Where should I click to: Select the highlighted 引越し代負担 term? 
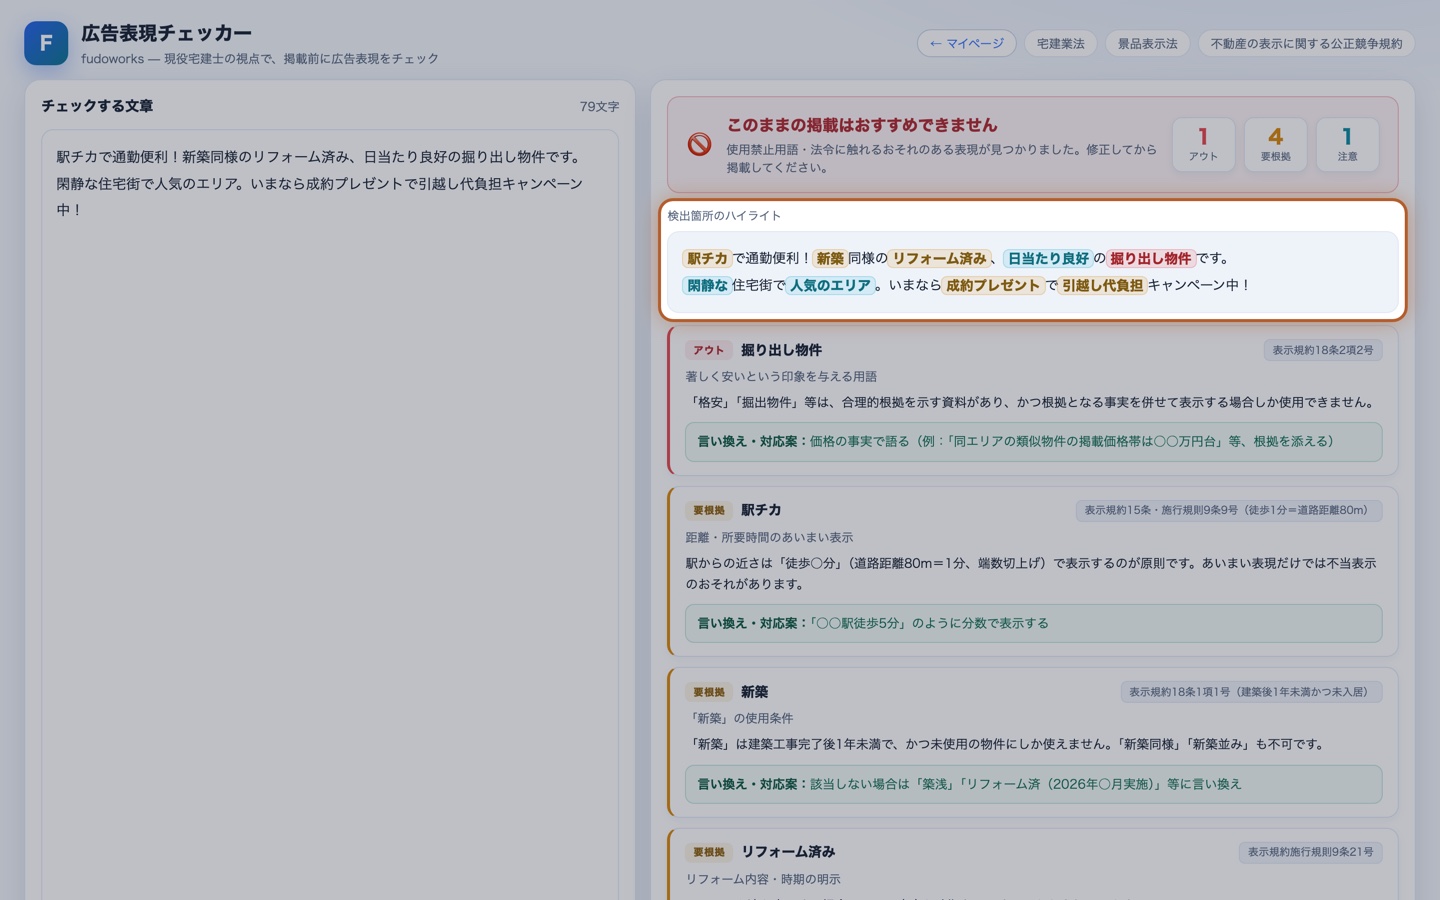tap(1102, 285)
